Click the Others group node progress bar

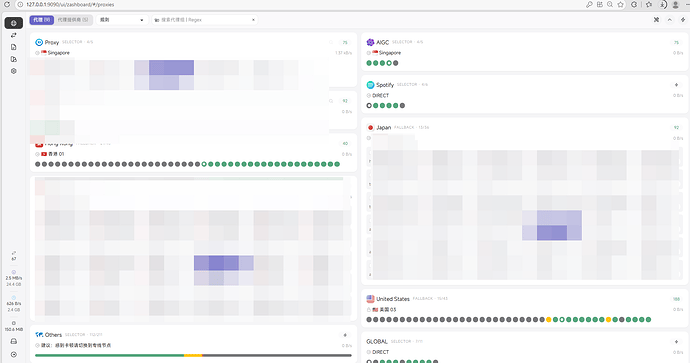pyautogui.click(x=193, y=355)
